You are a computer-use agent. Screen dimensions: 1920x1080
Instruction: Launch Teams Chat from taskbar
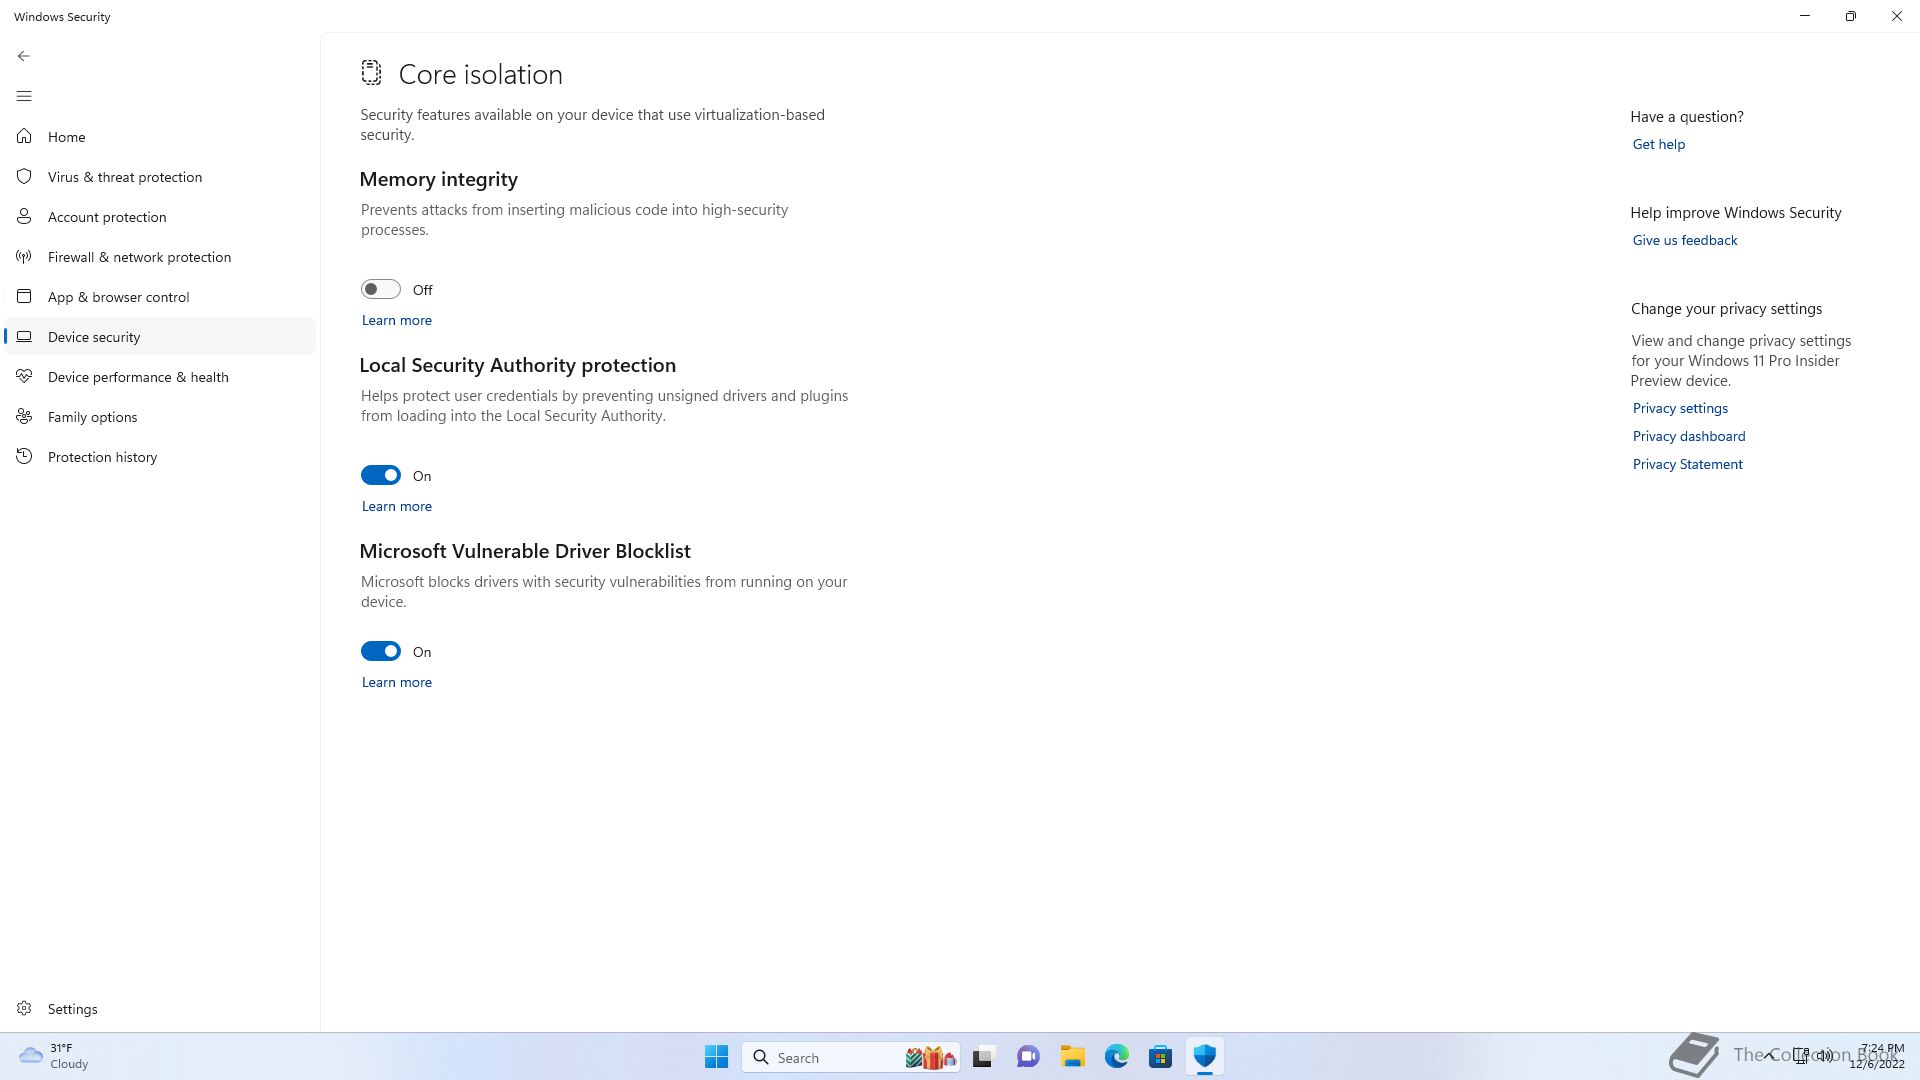pyautogui.click(x=1028, y=1057)
